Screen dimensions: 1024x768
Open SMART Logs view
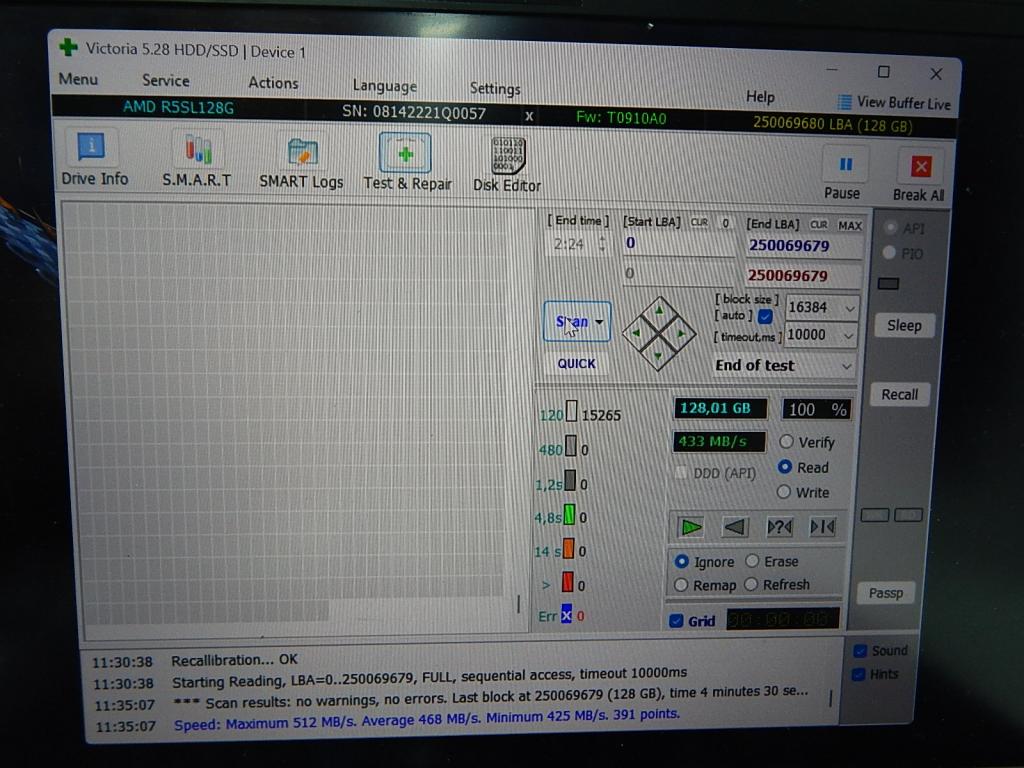click(x=301, y=163)
